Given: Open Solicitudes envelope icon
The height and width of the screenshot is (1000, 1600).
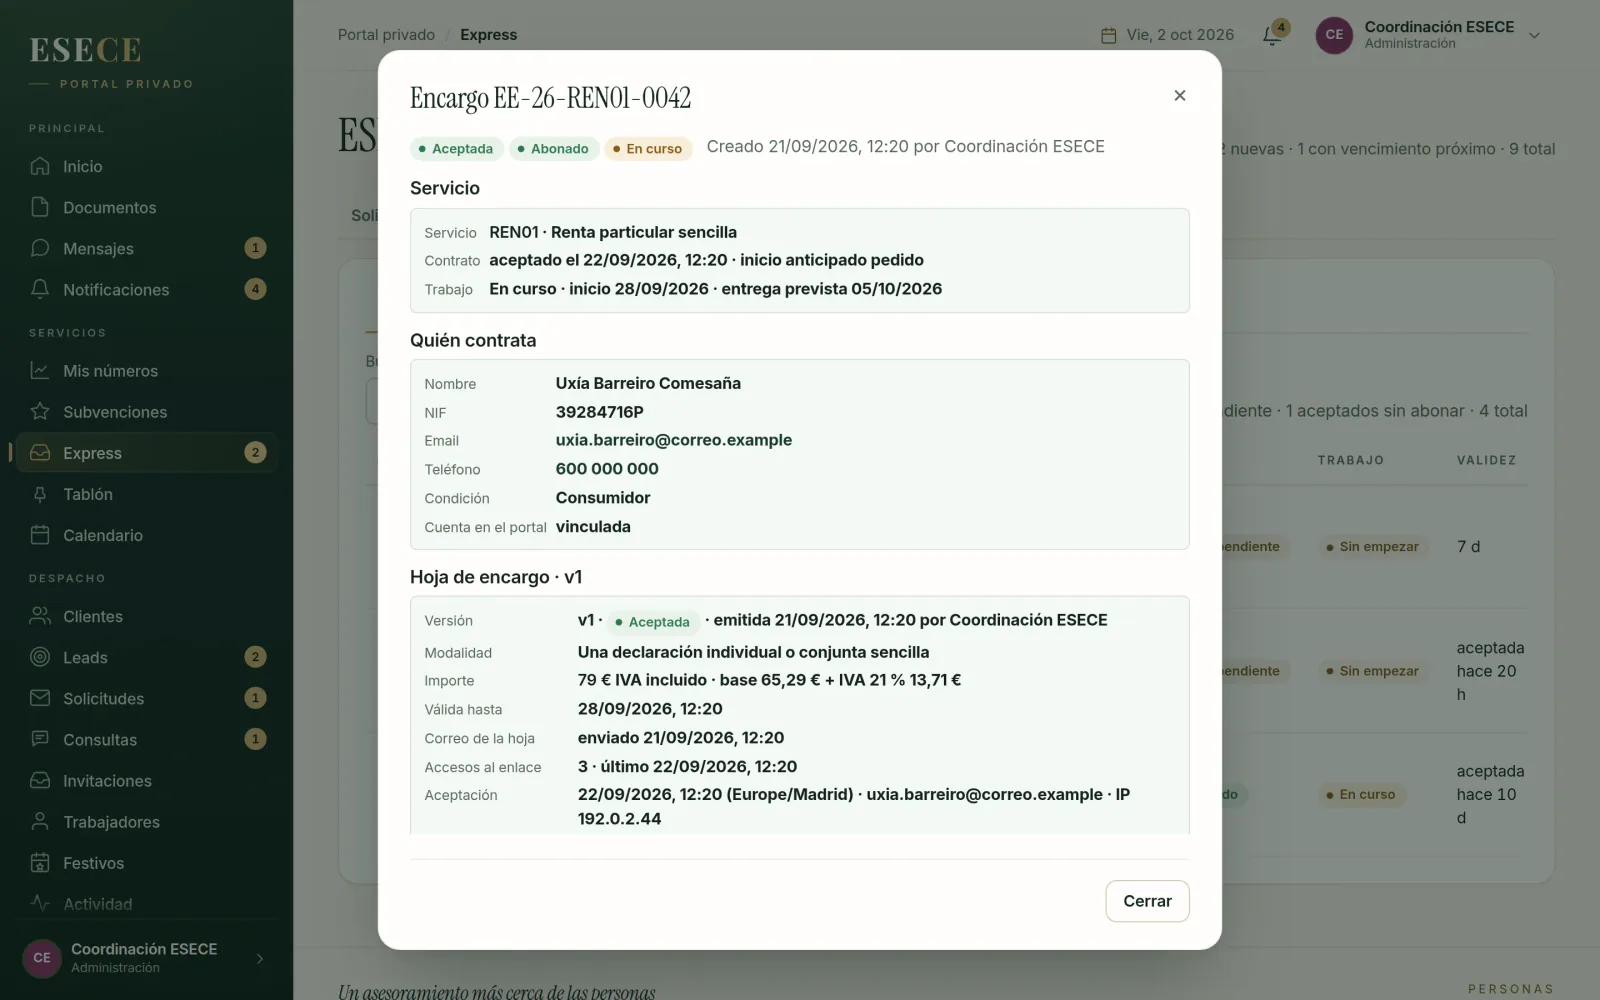Looking at the screenshot, I should pyautogui.click(x=40, y=698).
